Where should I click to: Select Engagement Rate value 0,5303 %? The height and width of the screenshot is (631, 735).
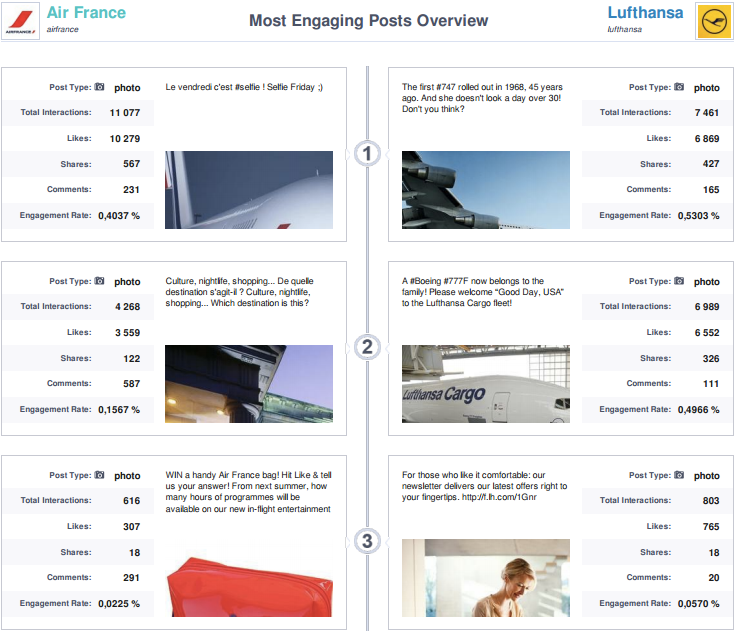pyautogui.click(x=698, y=216)
